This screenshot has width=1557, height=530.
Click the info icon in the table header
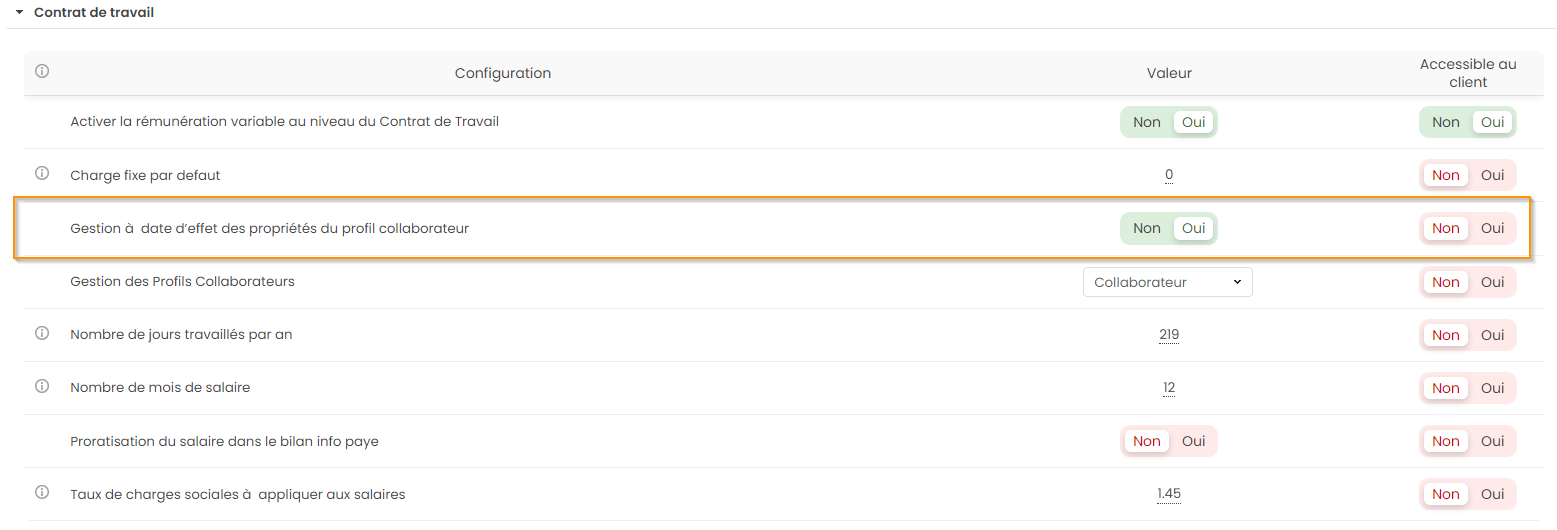(x=42, y=72)
